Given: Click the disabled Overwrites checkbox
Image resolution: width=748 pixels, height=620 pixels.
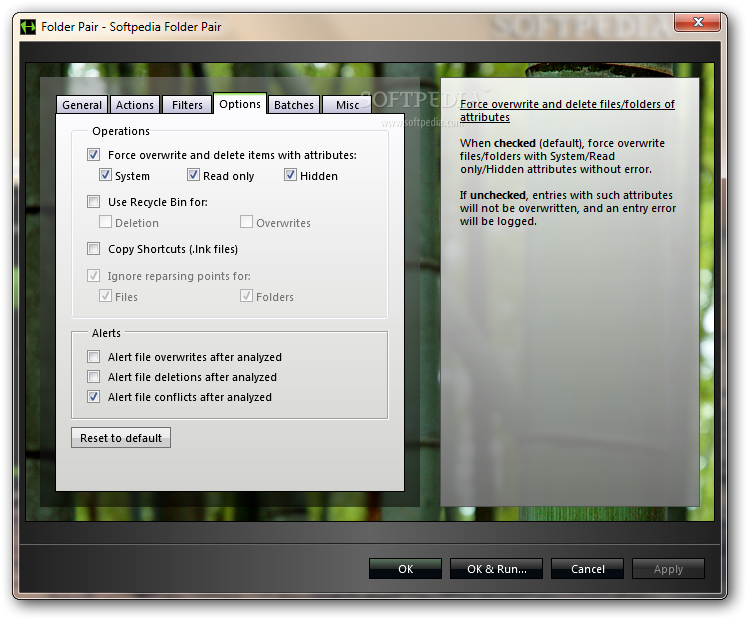Looking at the screenshot, I should (x=246, y=222).
